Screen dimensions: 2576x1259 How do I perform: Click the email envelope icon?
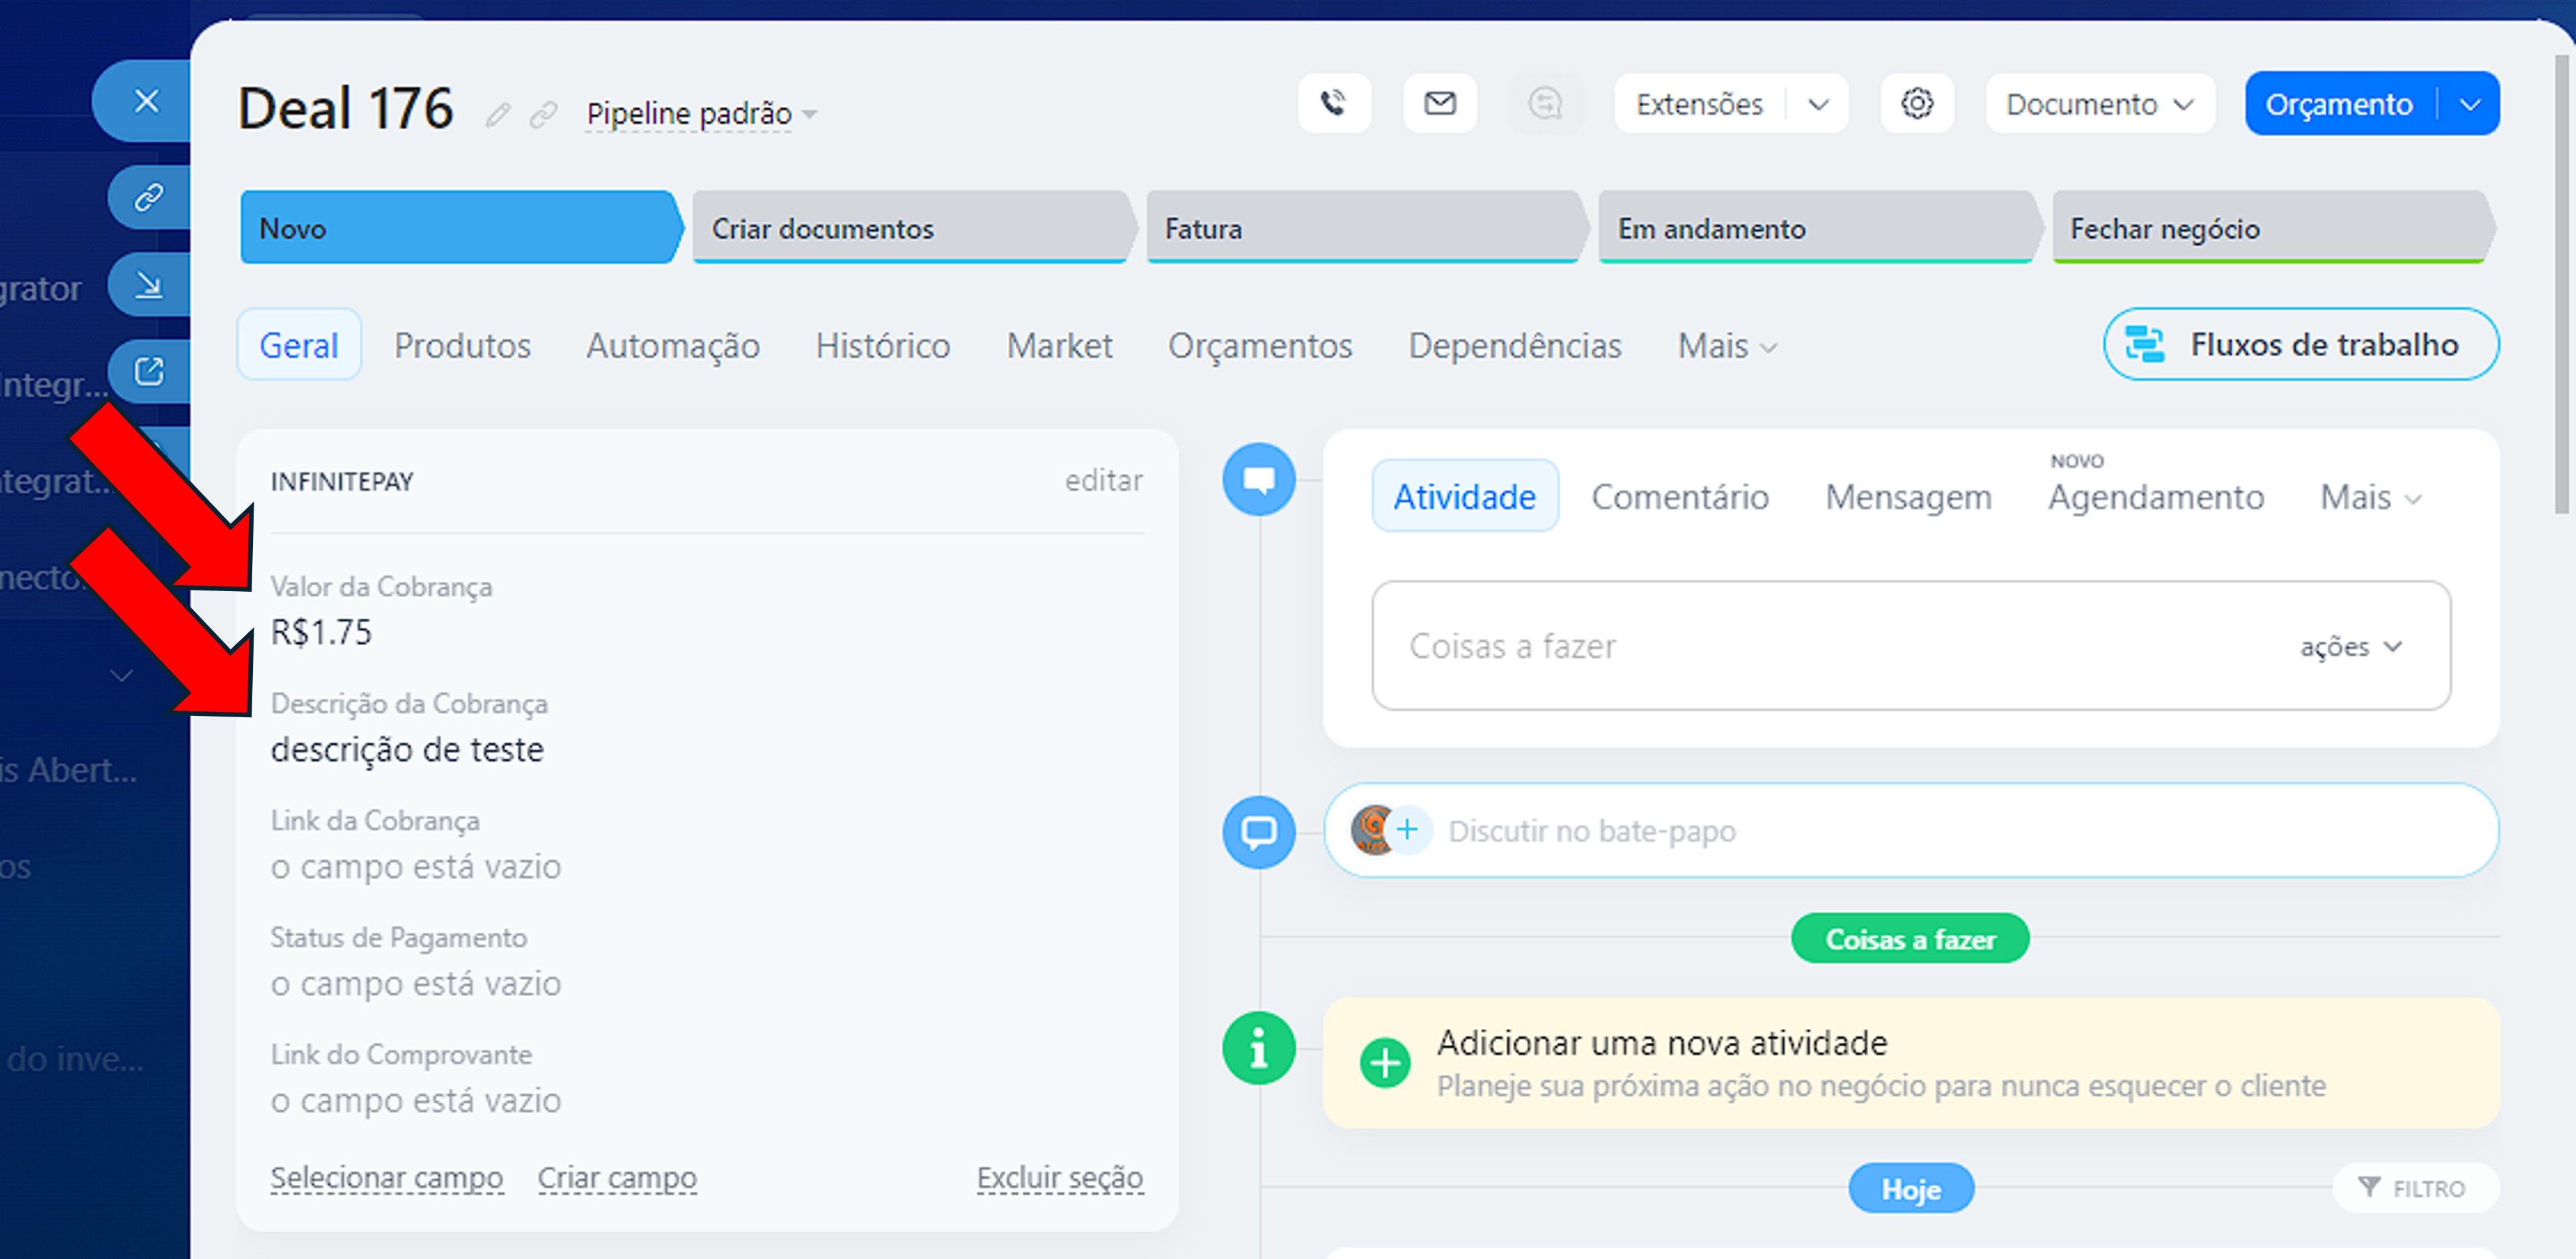pos(1439,103)
